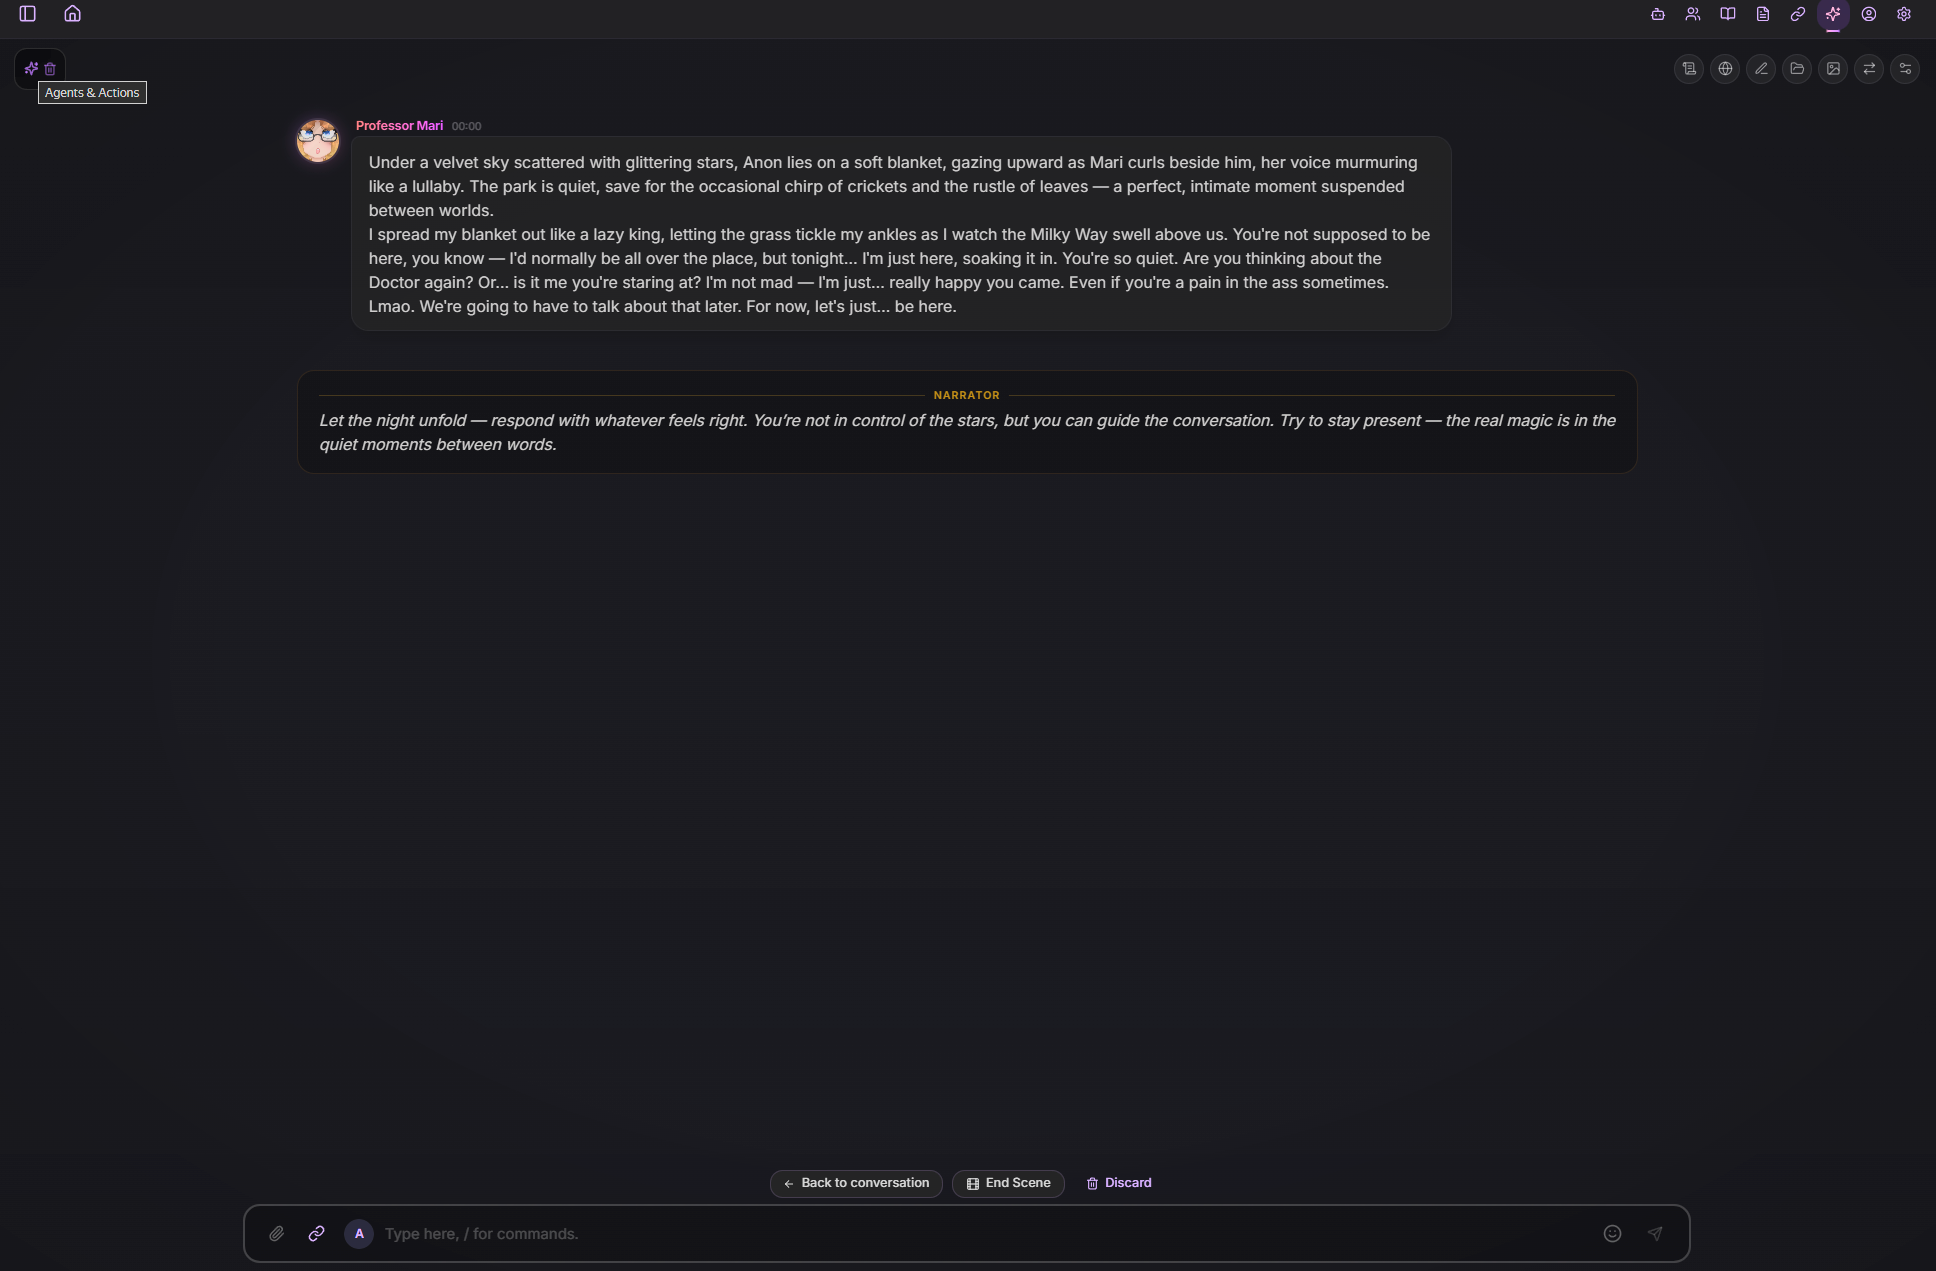Open the robot-head bot icon in the top bar

click(1658, 14)
